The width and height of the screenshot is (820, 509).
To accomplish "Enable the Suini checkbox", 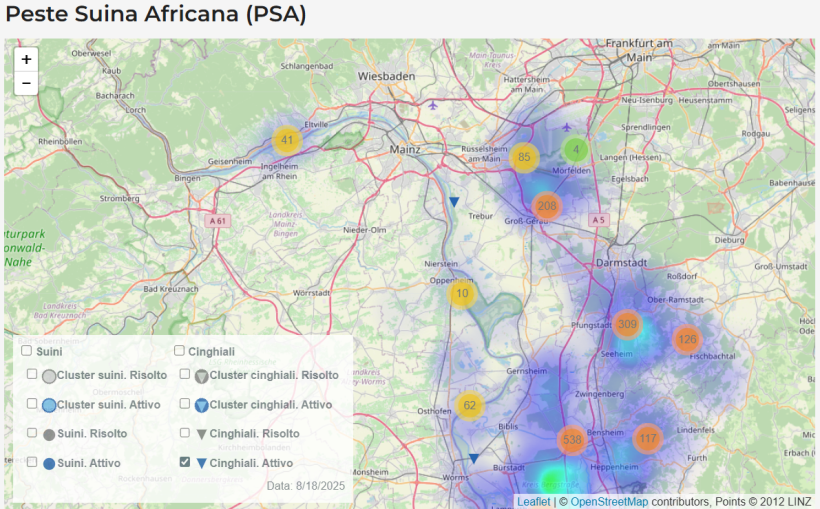I will 26,351.
